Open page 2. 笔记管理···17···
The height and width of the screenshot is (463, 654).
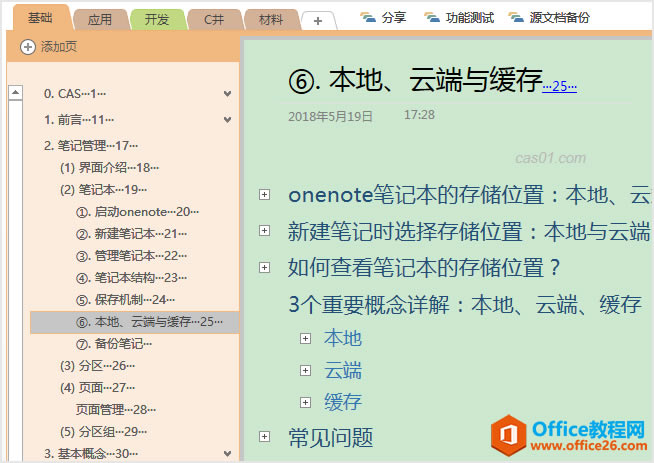pos(91,146)
